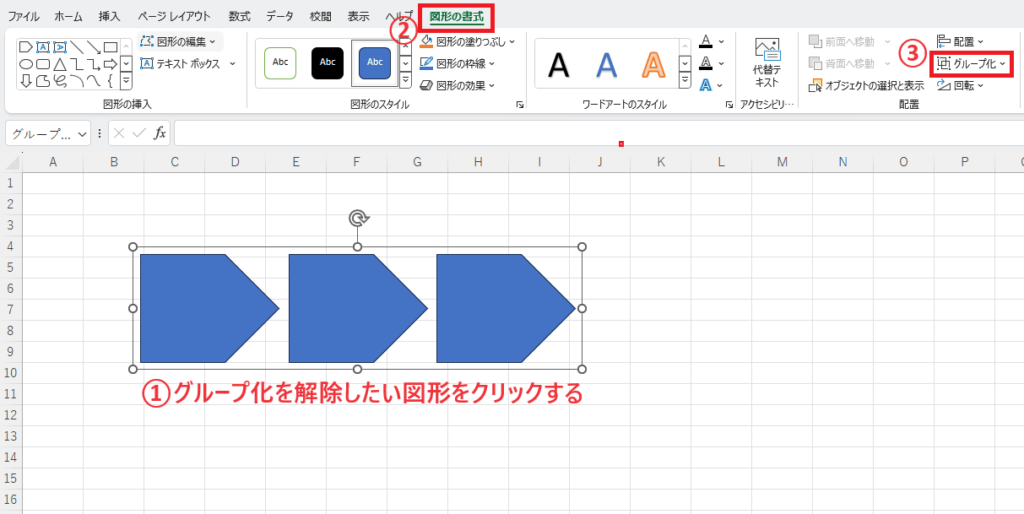Expand the WordArt styles gallery
Image resolution: width=1024 pixels, height=514 pixels.
(x=685, y=80)
